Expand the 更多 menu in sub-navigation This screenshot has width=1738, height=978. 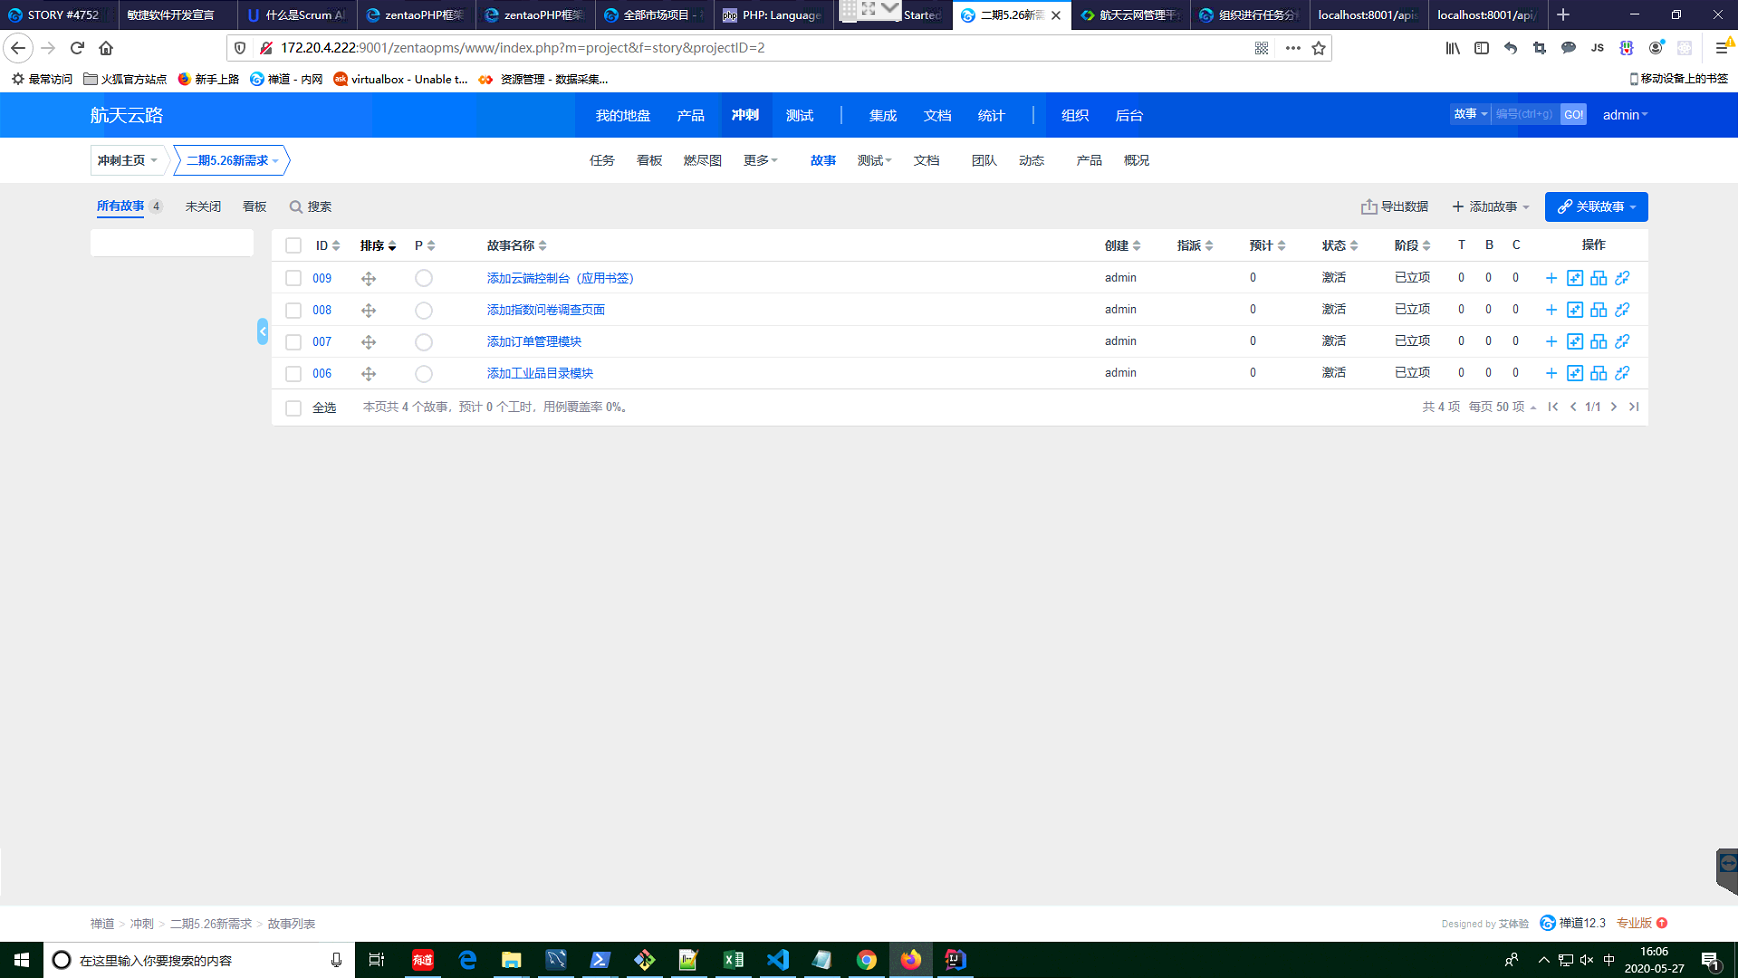click(x=760, y=160)
